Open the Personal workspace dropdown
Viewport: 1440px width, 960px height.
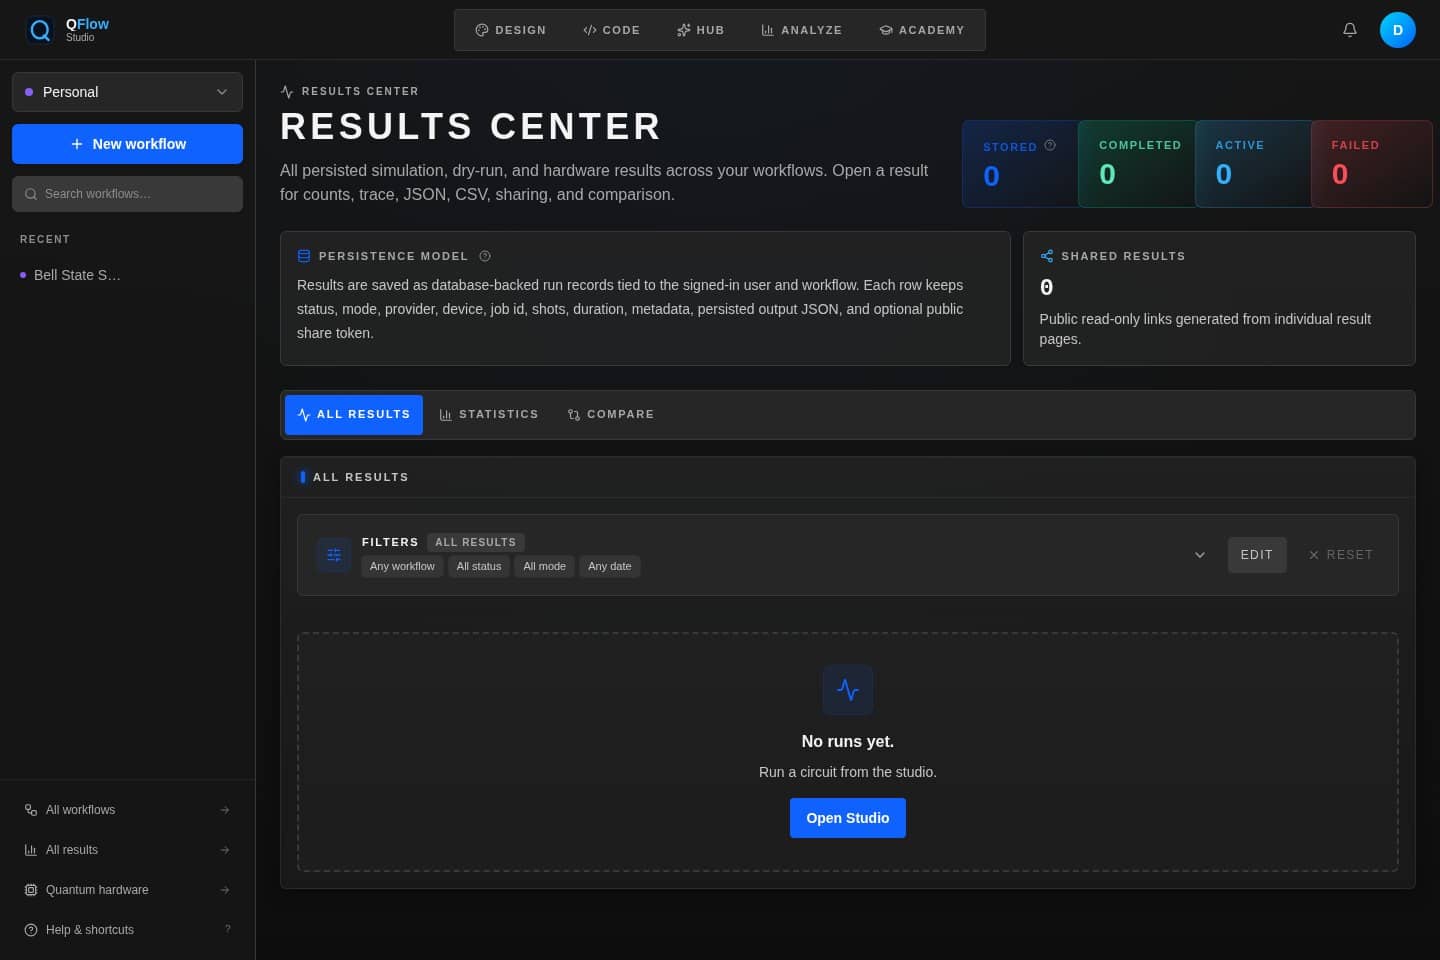127,92
